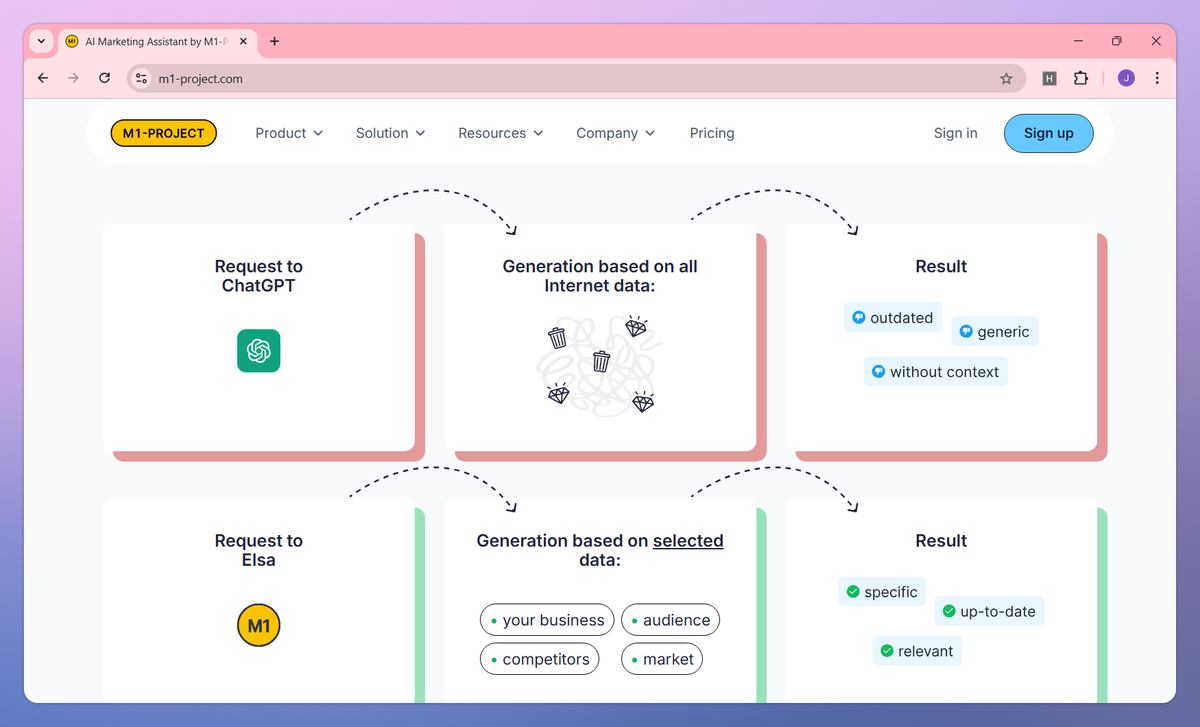Minimize the browser window
The image size is (1200, 727).
pos(1079,41)
